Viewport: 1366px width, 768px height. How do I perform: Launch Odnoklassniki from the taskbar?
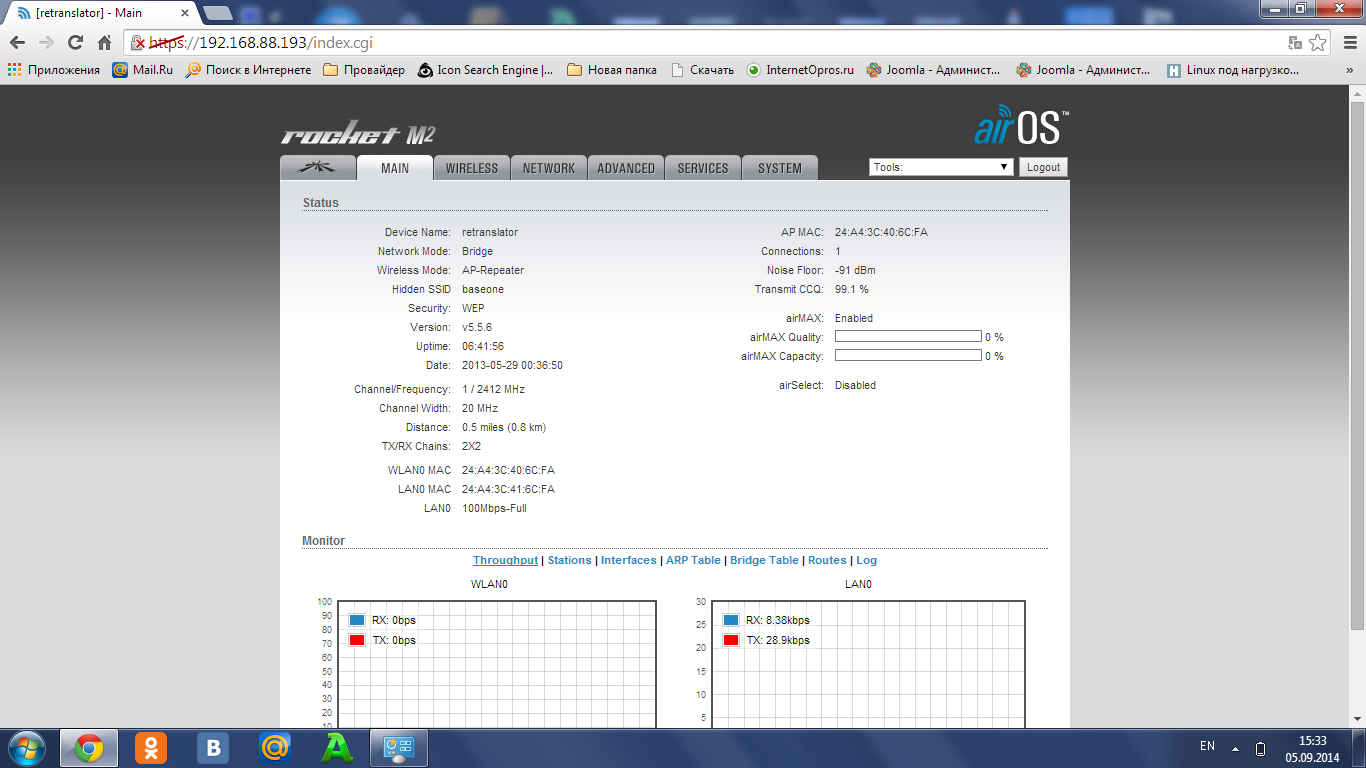click(151, 748)
